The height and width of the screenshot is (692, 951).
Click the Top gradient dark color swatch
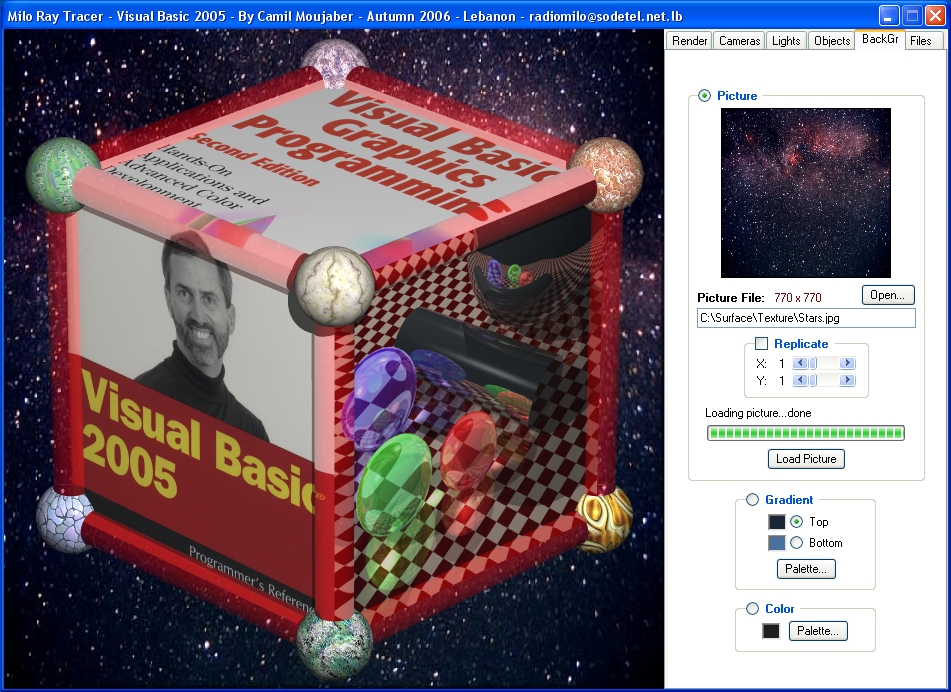click(776, 522)
